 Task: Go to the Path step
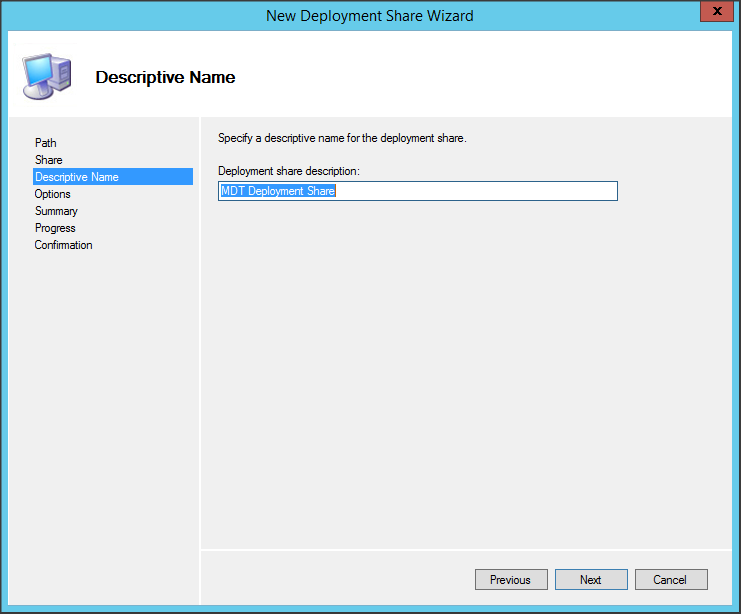[x=46, y=143]
